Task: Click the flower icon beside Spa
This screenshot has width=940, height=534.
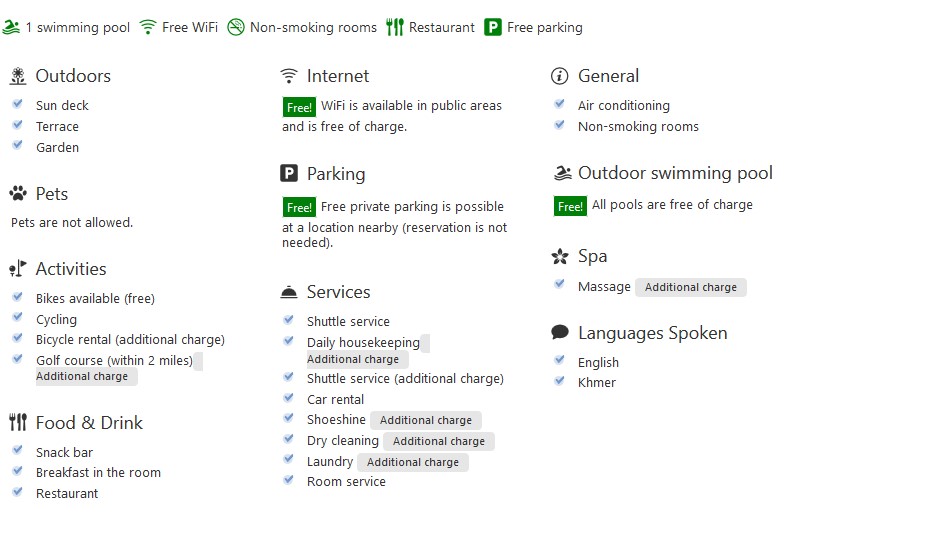Action: tap(560, 257)
